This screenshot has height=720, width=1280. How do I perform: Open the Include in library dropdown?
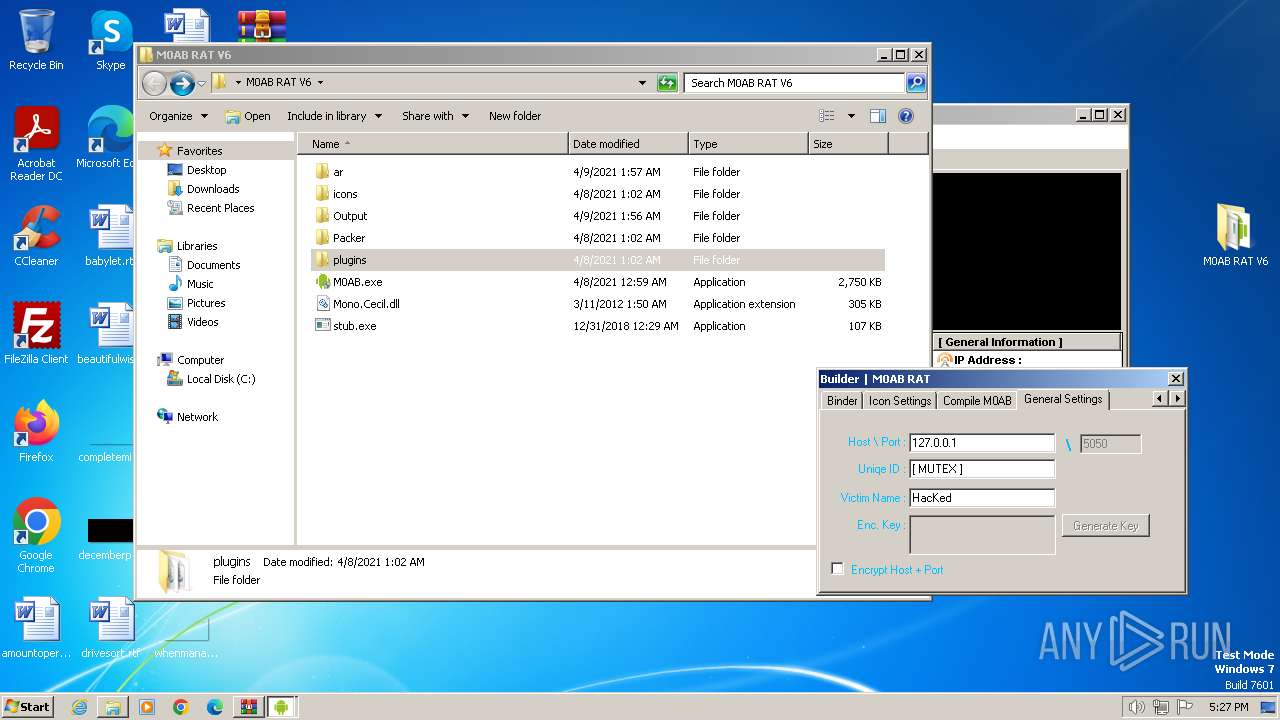[334, 116]
